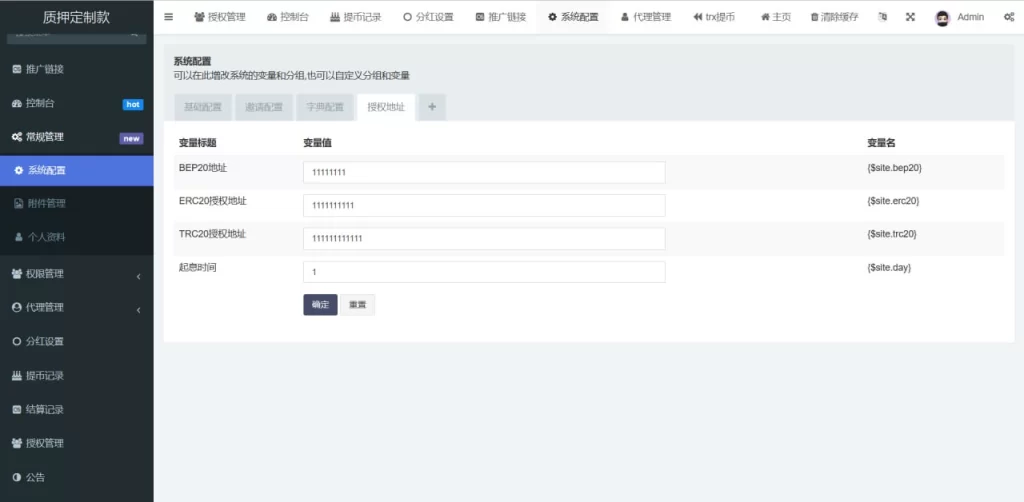Enter fullscreen with the expand arrows icon

click(x=910, y=17)
